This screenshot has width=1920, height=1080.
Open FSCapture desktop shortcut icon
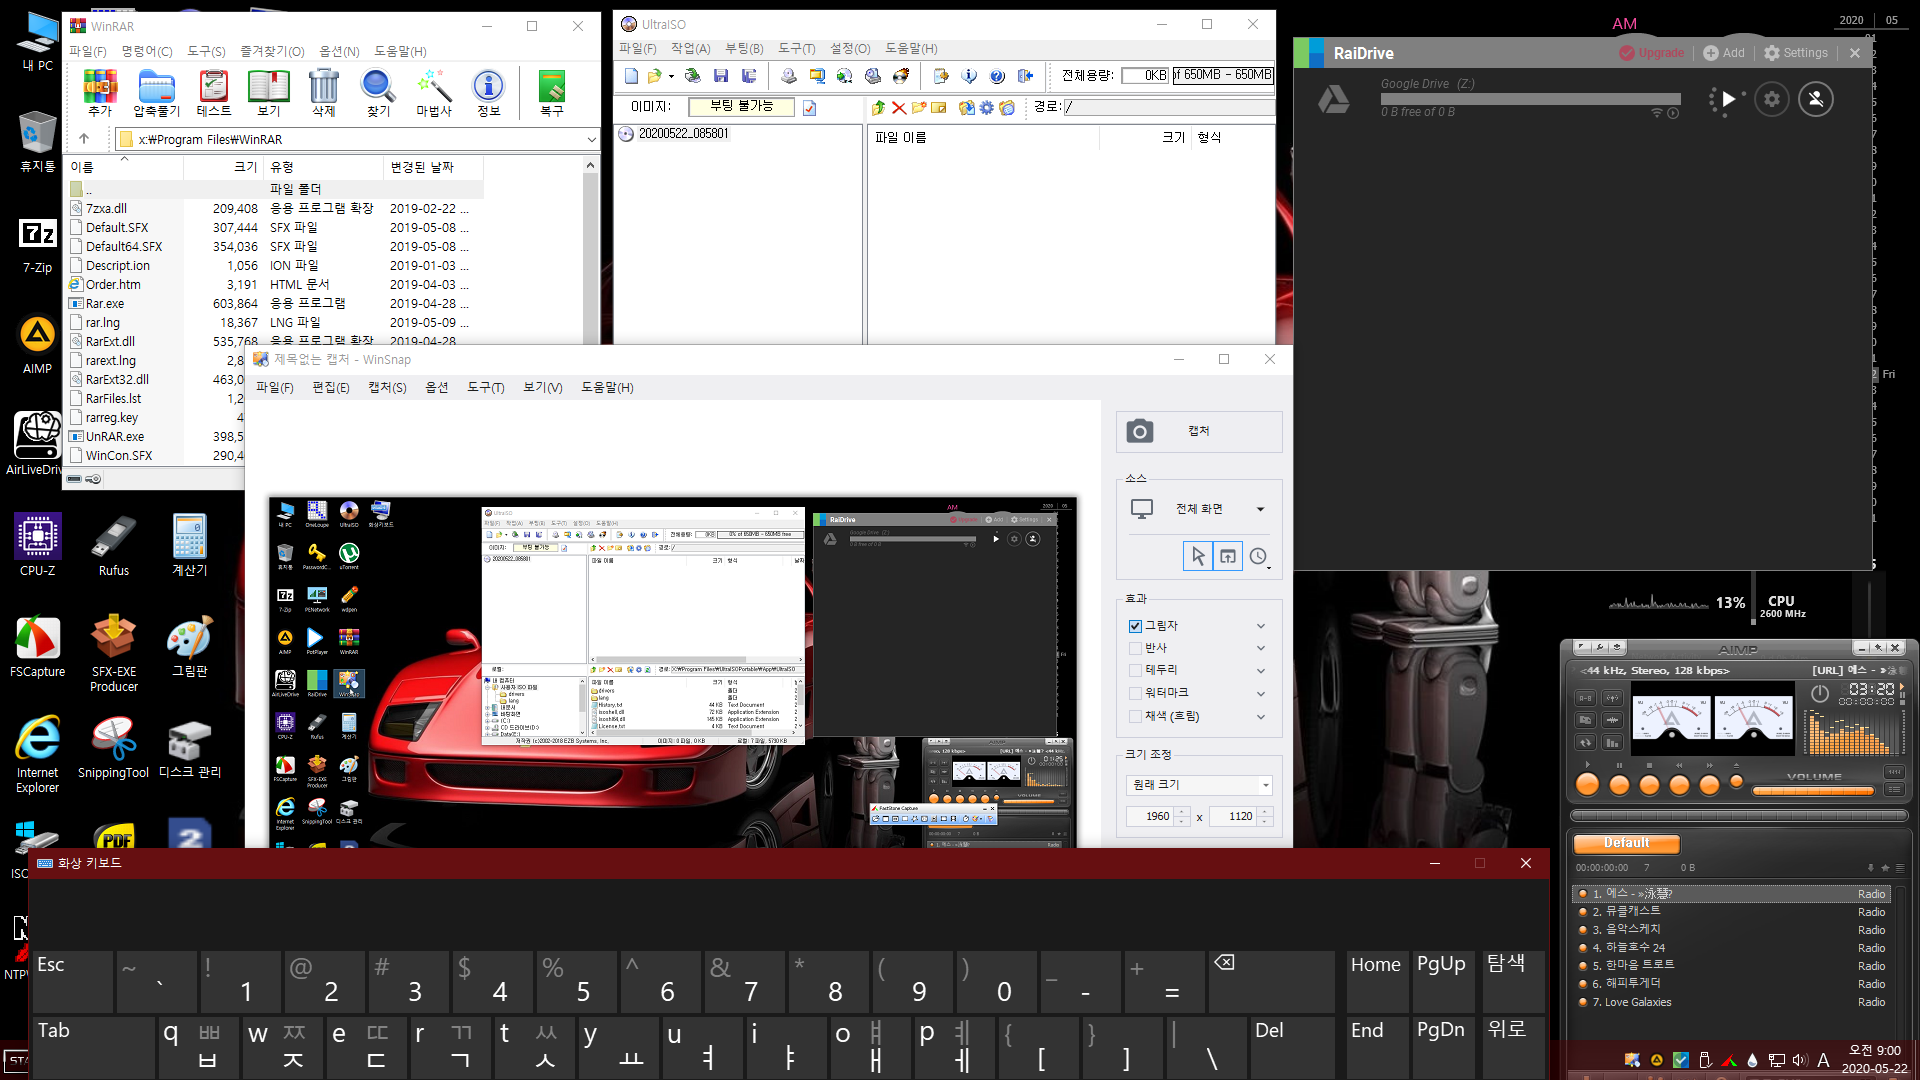(38, 647)
